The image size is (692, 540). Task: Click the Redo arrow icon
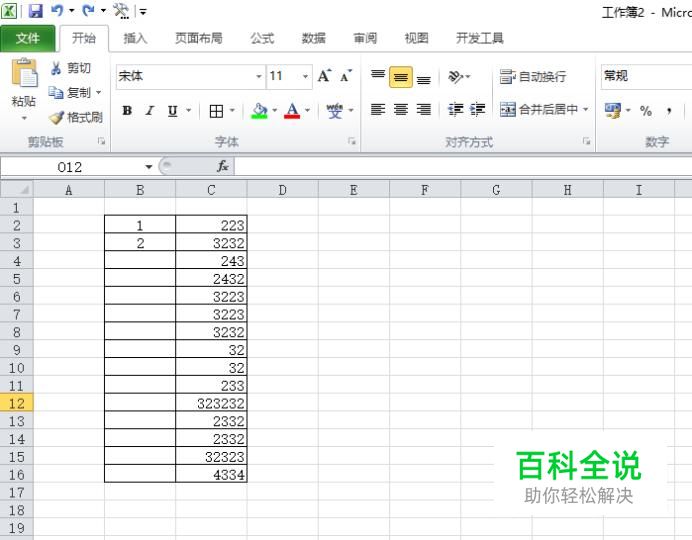(x=88, y=11)
